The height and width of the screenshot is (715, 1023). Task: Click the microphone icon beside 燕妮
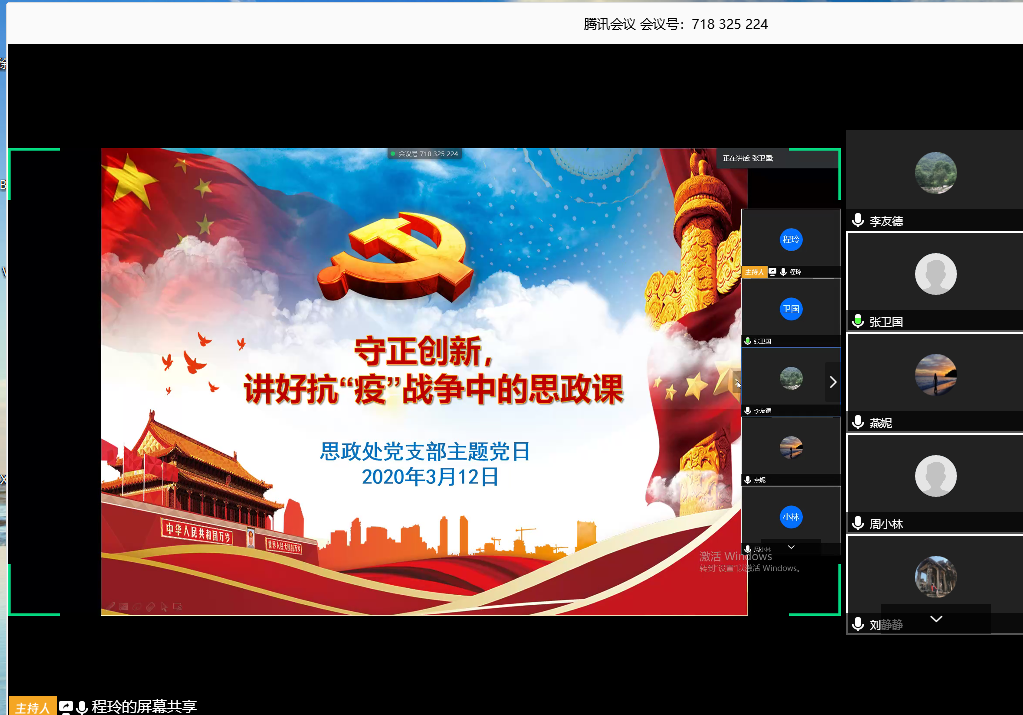[857, 423]
